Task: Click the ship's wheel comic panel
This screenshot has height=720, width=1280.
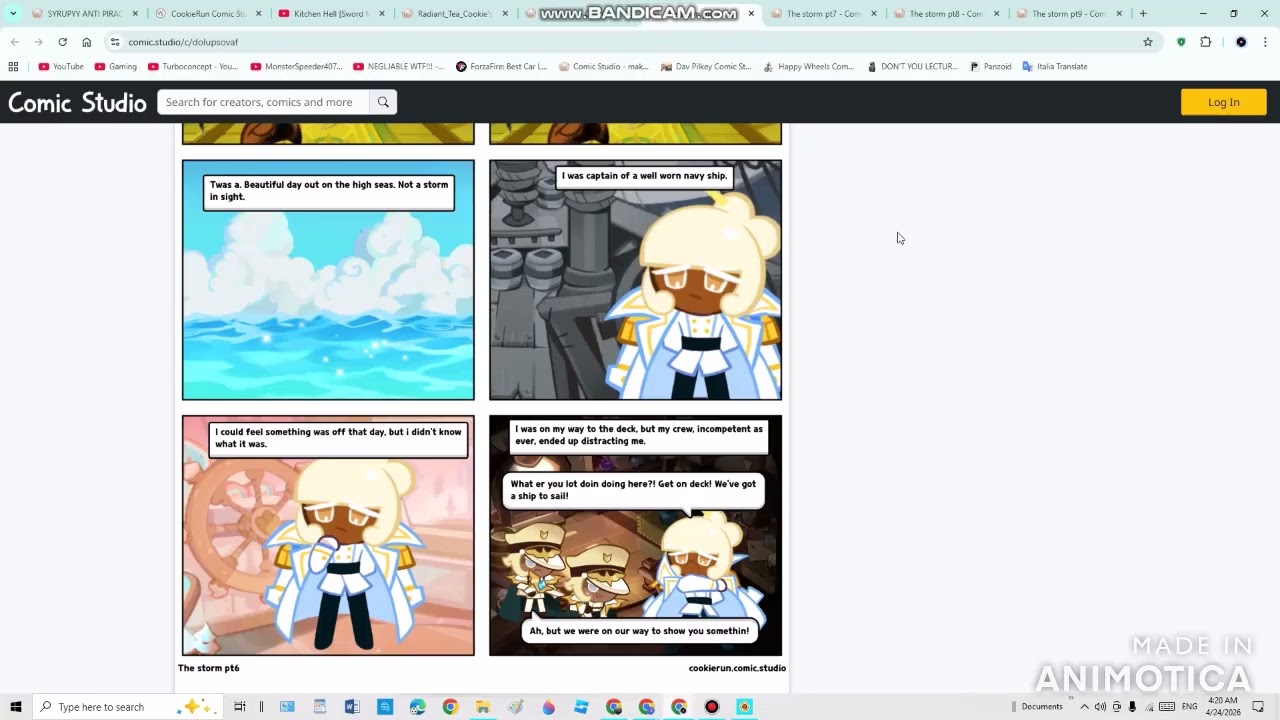Action: (328, 536)
